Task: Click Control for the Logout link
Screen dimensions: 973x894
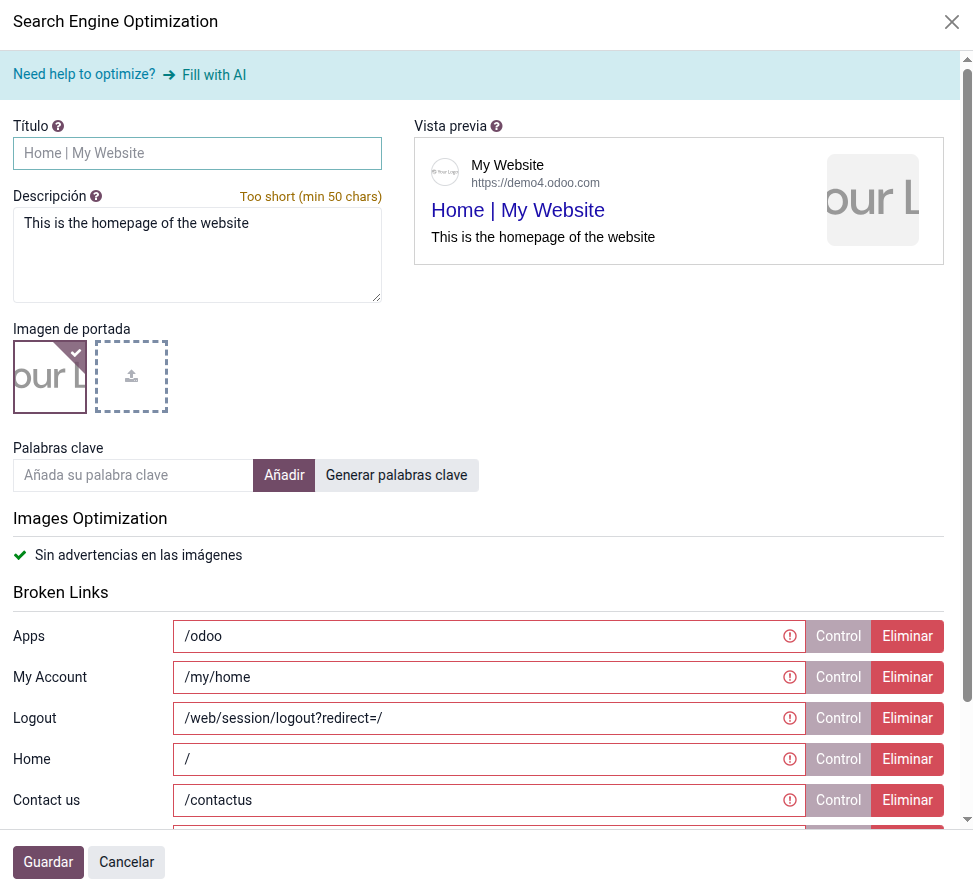Action: click(x=838, y=718)
